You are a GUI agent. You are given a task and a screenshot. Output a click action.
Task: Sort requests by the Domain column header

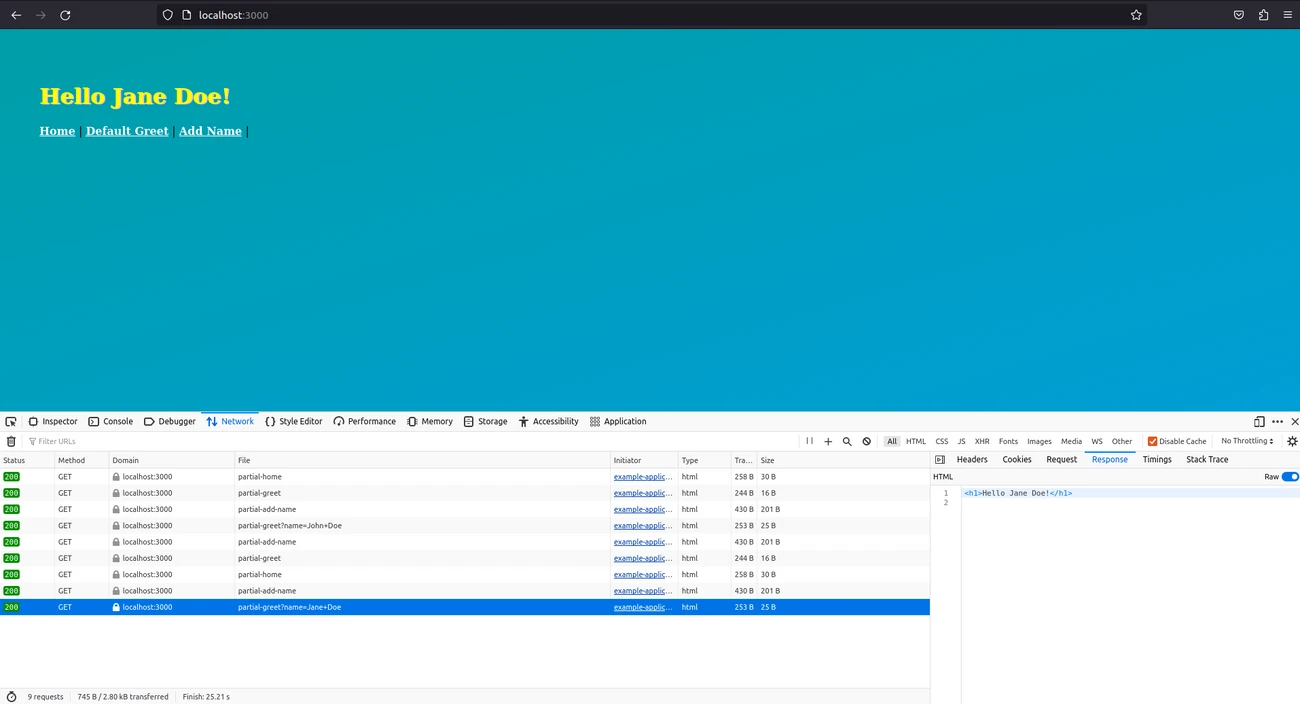[172, 460]
